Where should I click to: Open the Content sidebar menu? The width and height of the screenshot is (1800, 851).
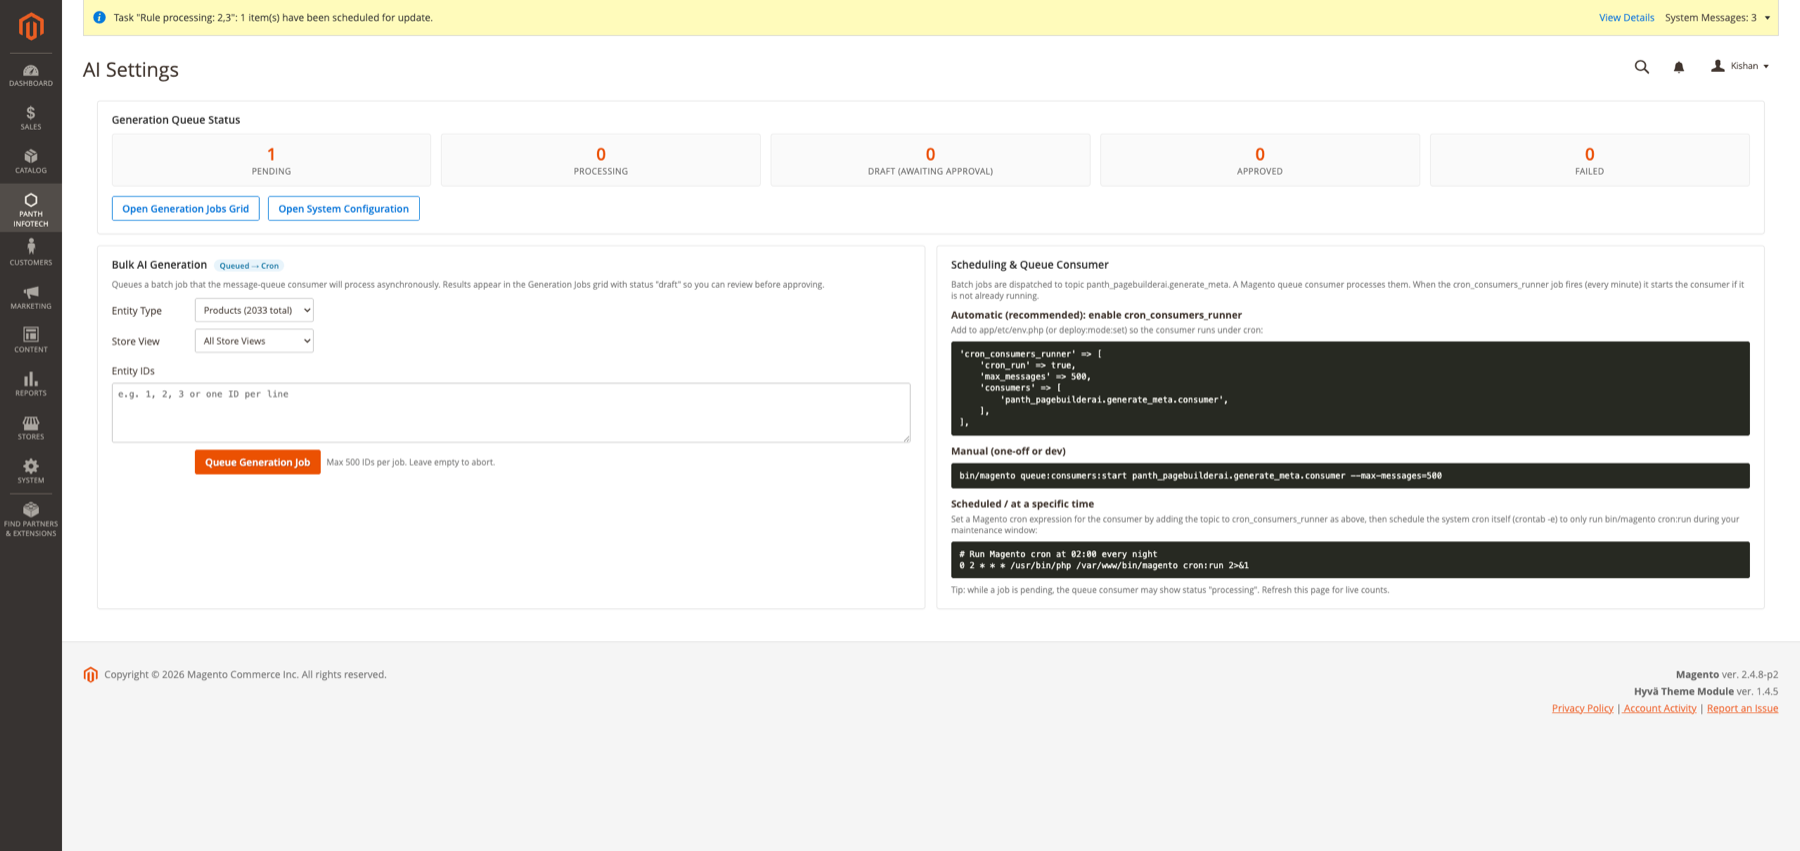[x=31, y=340]
